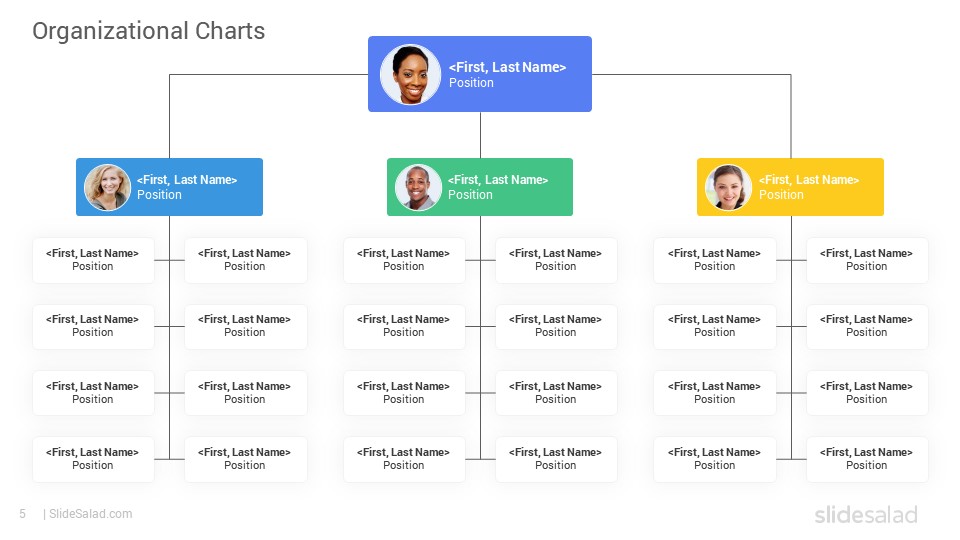Select first-row right card under green box
Image resolution: width=960 pixels, height=540 pixels.
coord(556,260)
